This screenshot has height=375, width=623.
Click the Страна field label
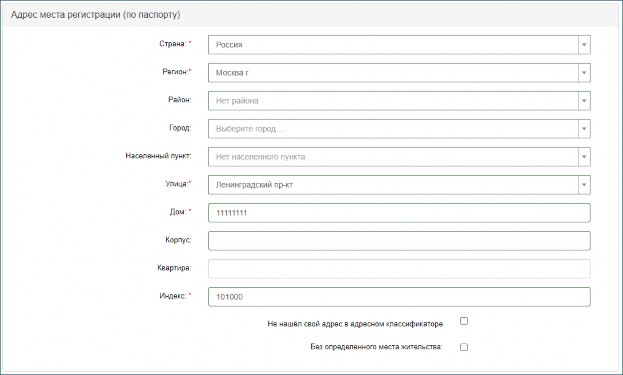[x=175, y=44]
